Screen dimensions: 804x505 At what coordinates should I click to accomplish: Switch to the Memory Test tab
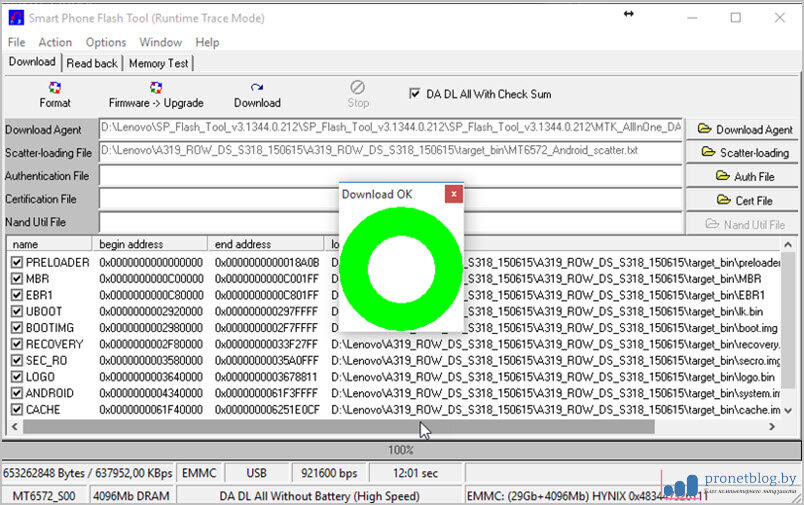click(x=158, y=63)
